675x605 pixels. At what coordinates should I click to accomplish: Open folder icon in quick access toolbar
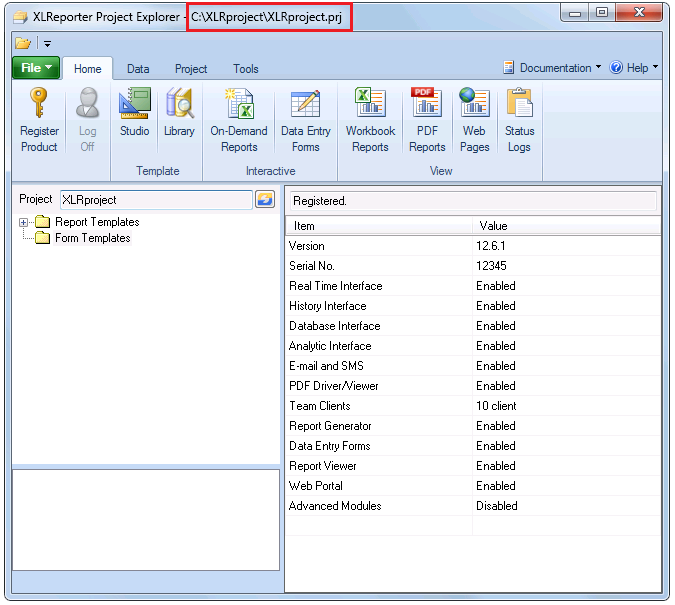click(x=22, y=43)
